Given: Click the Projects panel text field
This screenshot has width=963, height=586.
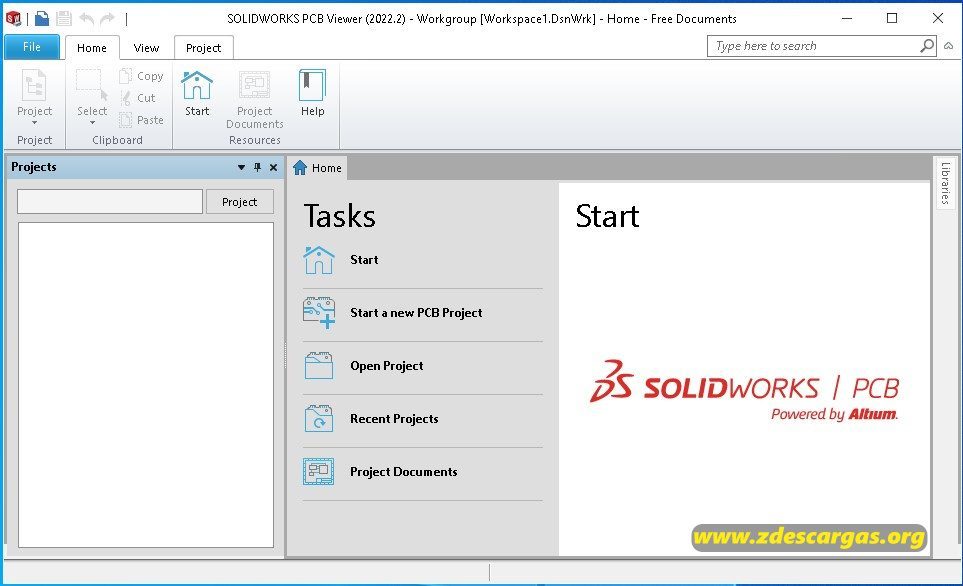Looking at the screenshot, I should click(110, 201).
